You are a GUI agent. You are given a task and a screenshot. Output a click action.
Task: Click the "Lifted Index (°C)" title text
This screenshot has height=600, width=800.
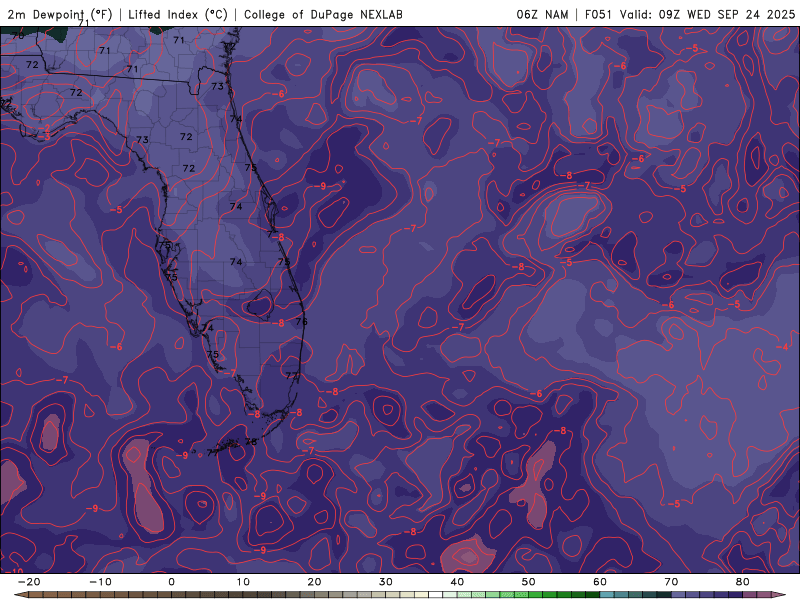point(178,15)
